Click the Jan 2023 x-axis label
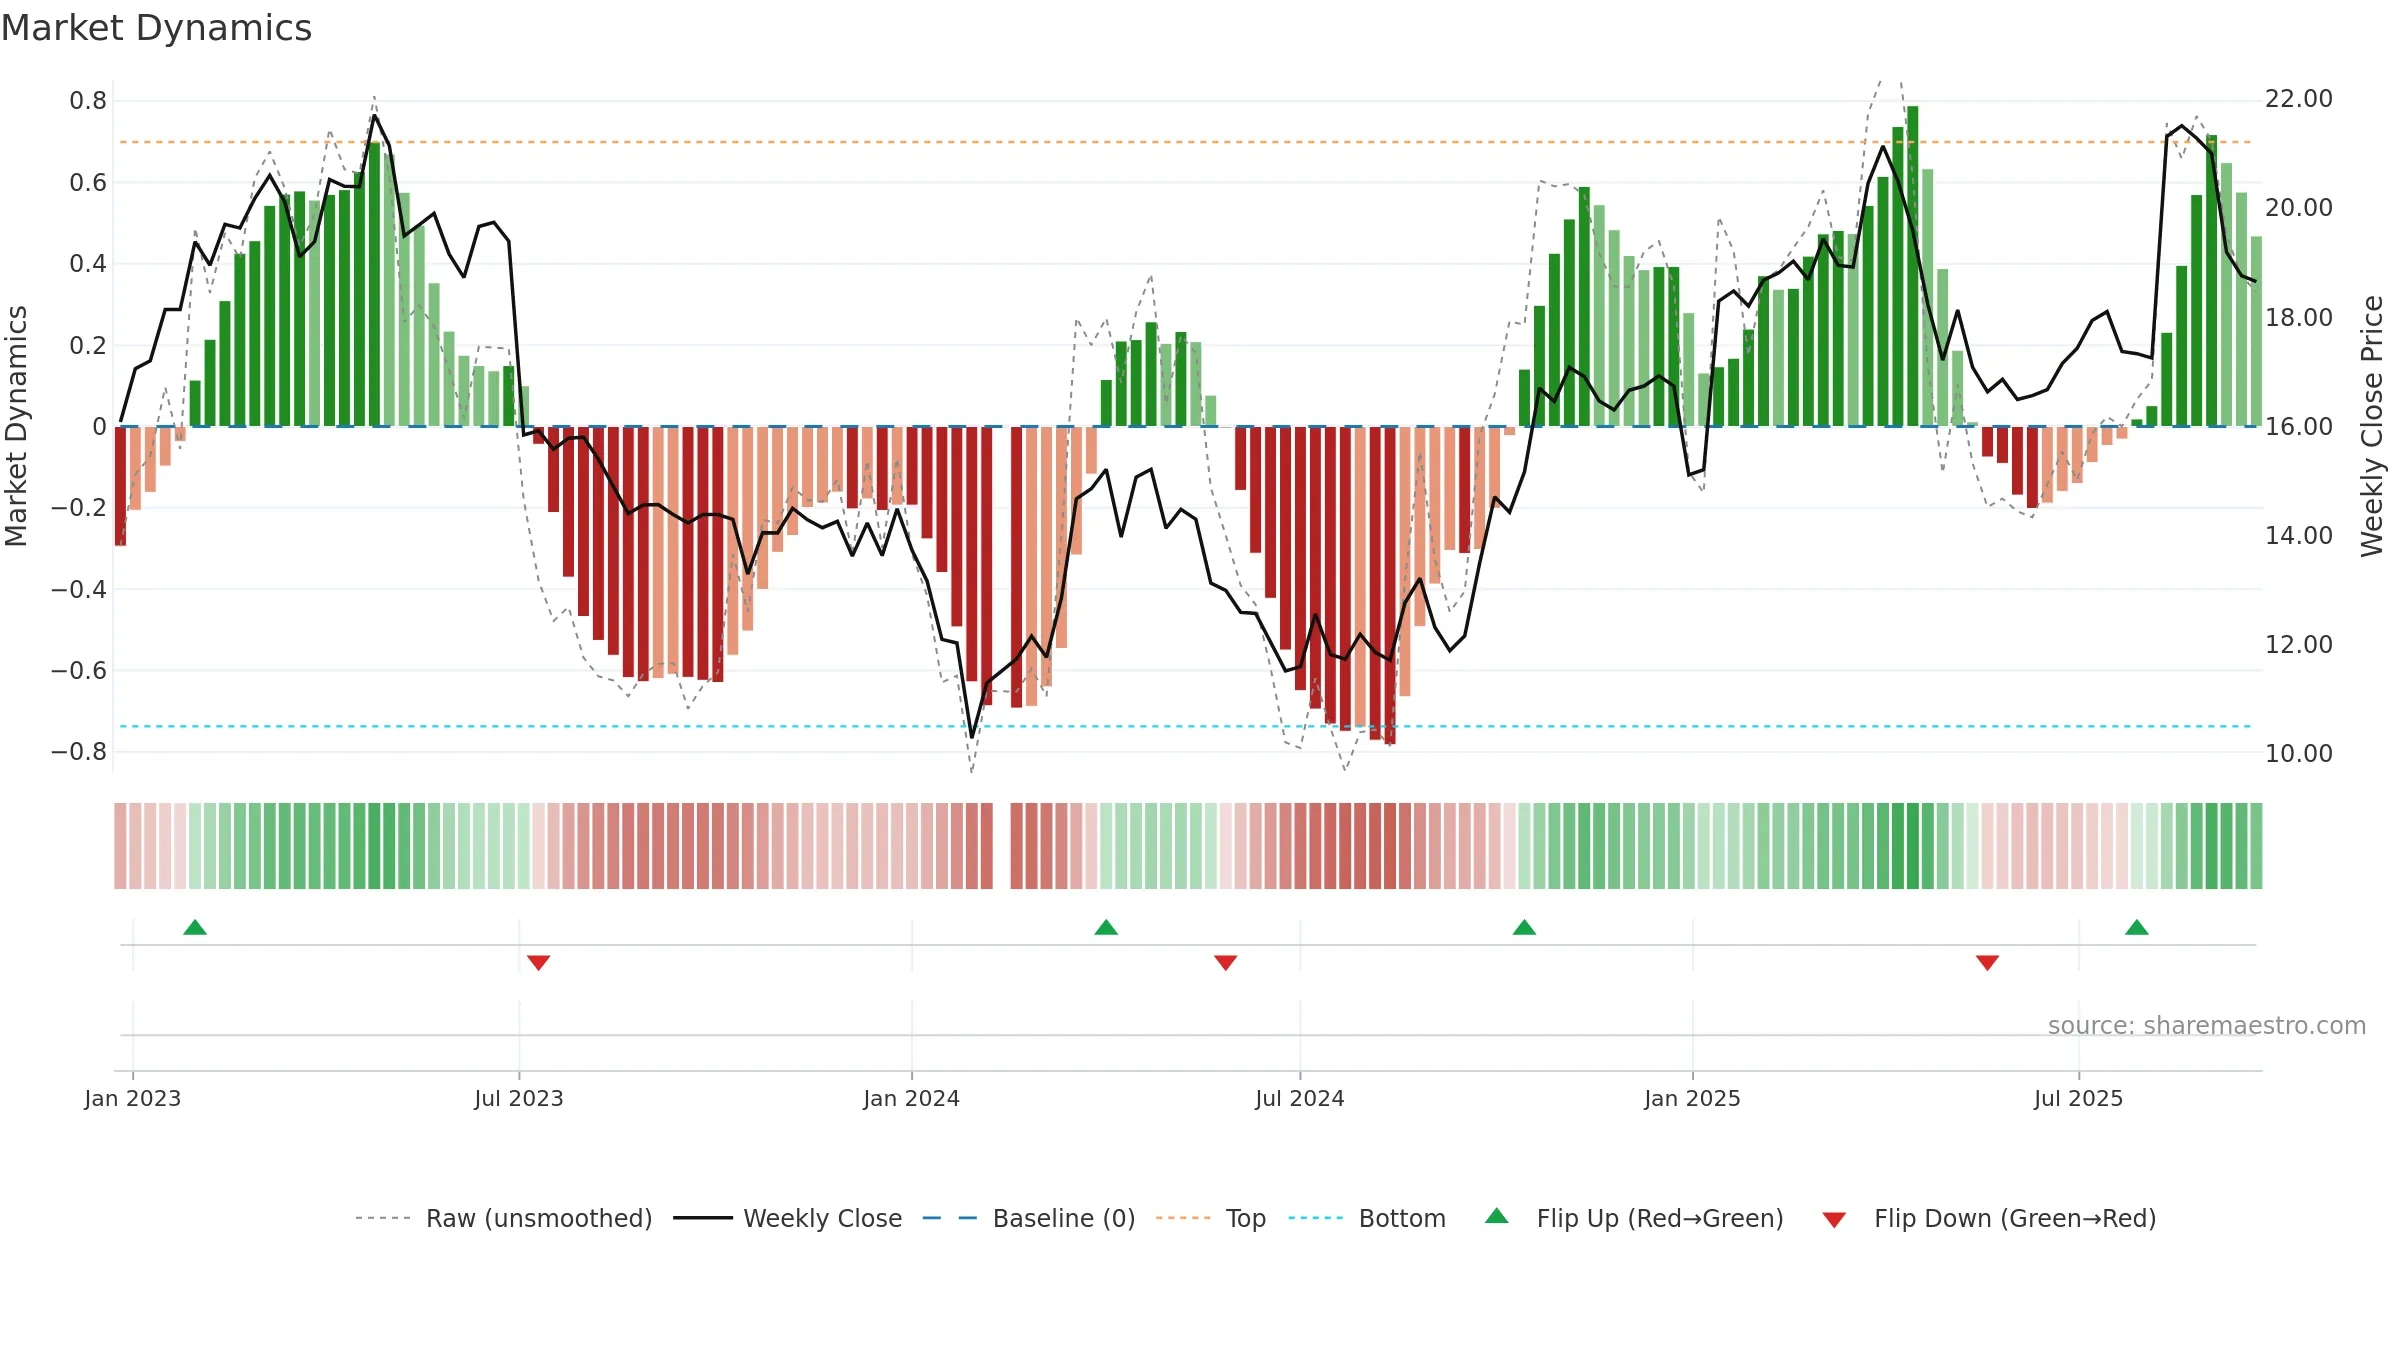The height and width of the screenshot is (1350, 2400). click(x=133, y=1099)
